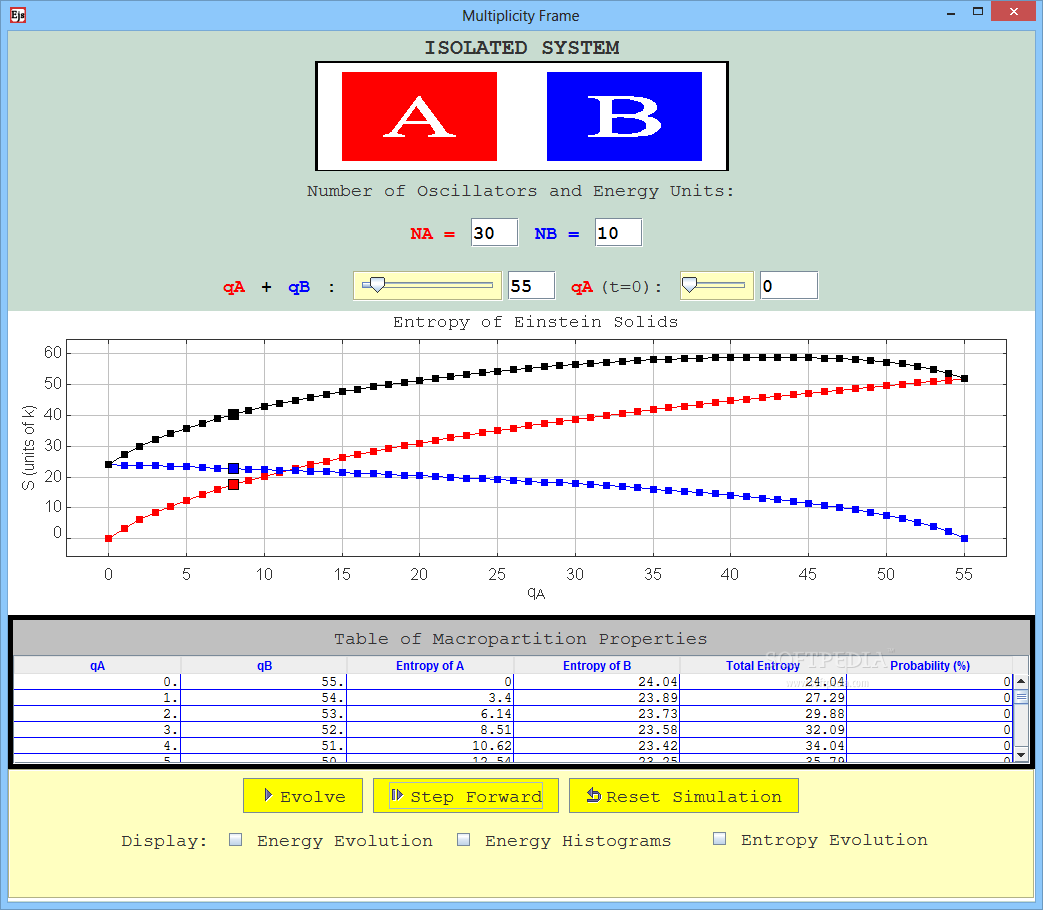The image size is (1043, 910).
Task: Click the Probability (%) column header
Action: tap(930, 665)
